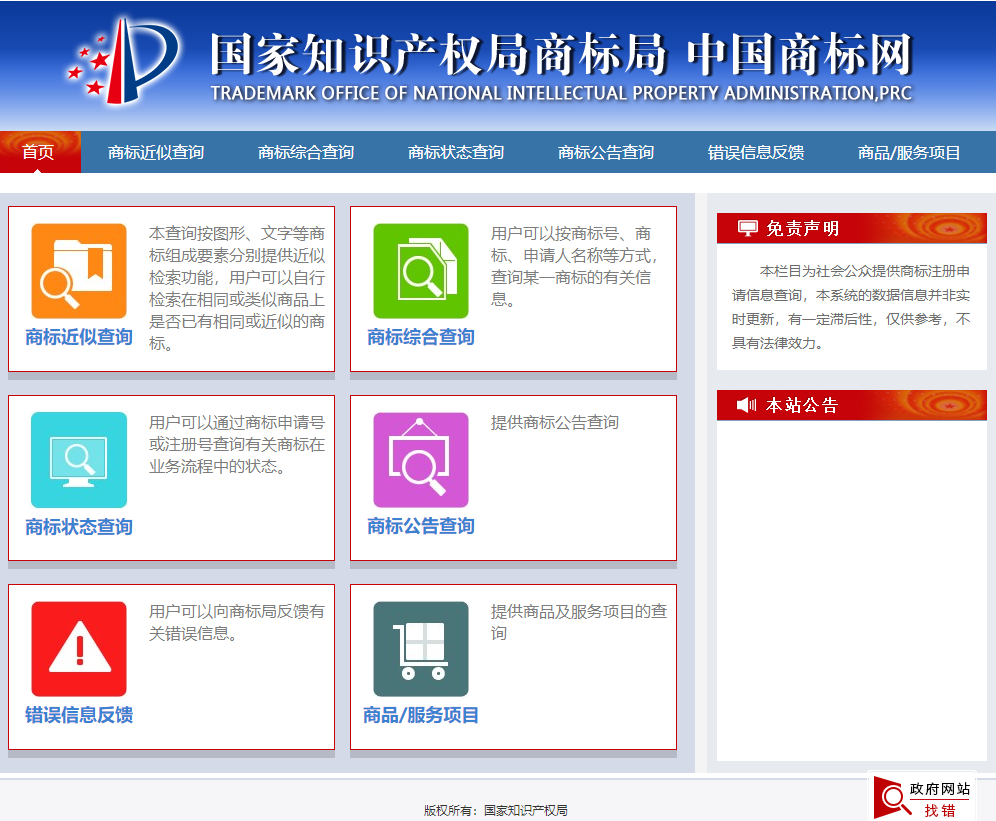Click the orange trademark similarity search icon
The height and width of the screenshot is (821, 996).
click(79, 271)
